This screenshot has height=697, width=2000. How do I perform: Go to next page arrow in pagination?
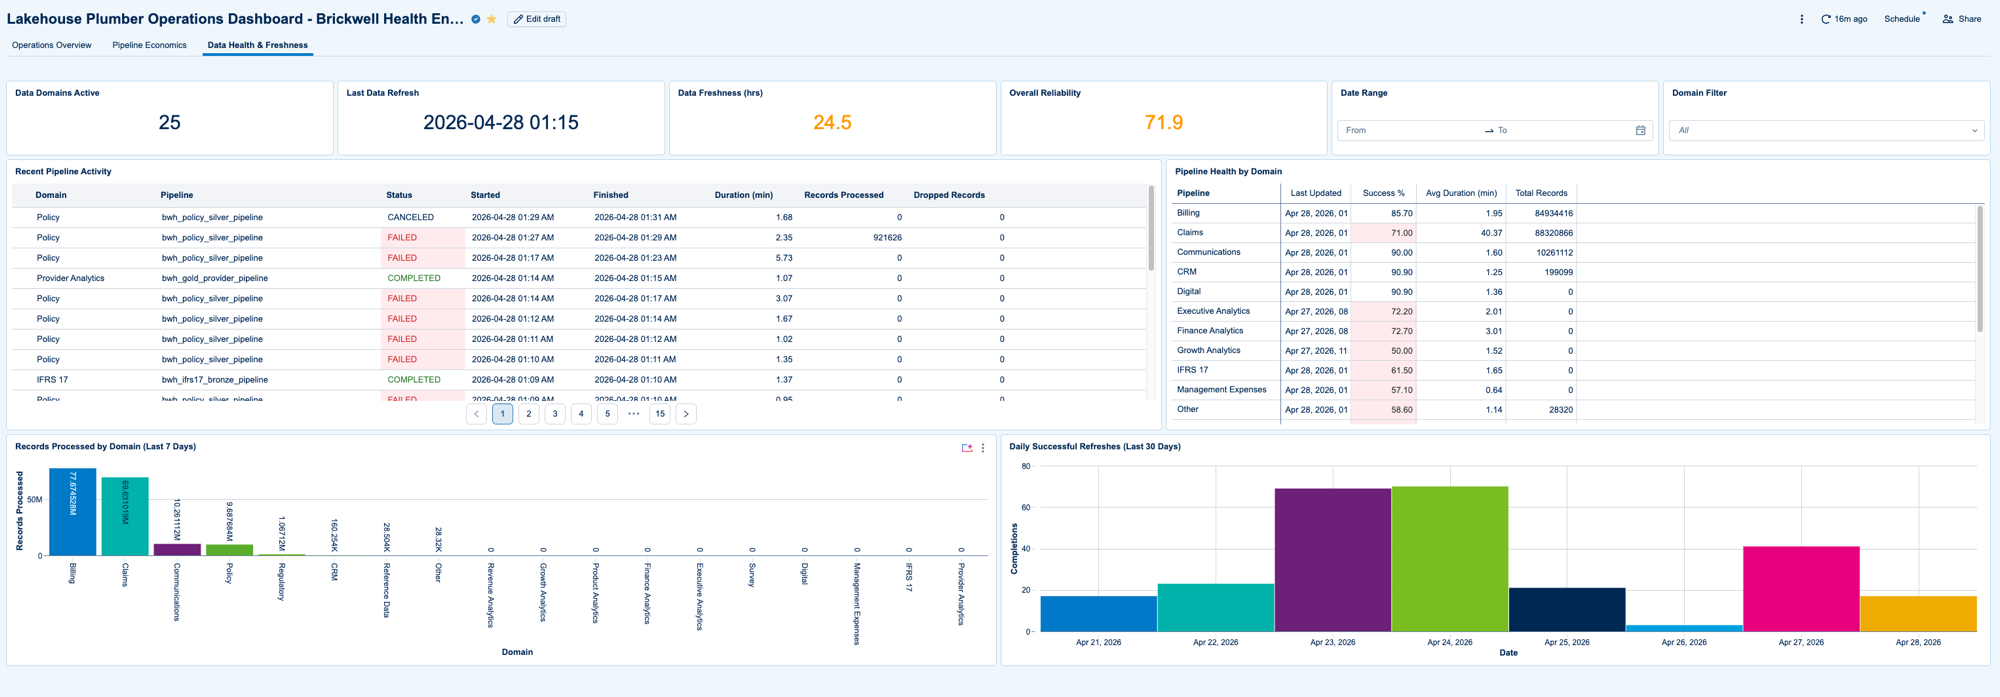[x=686, y=414]
